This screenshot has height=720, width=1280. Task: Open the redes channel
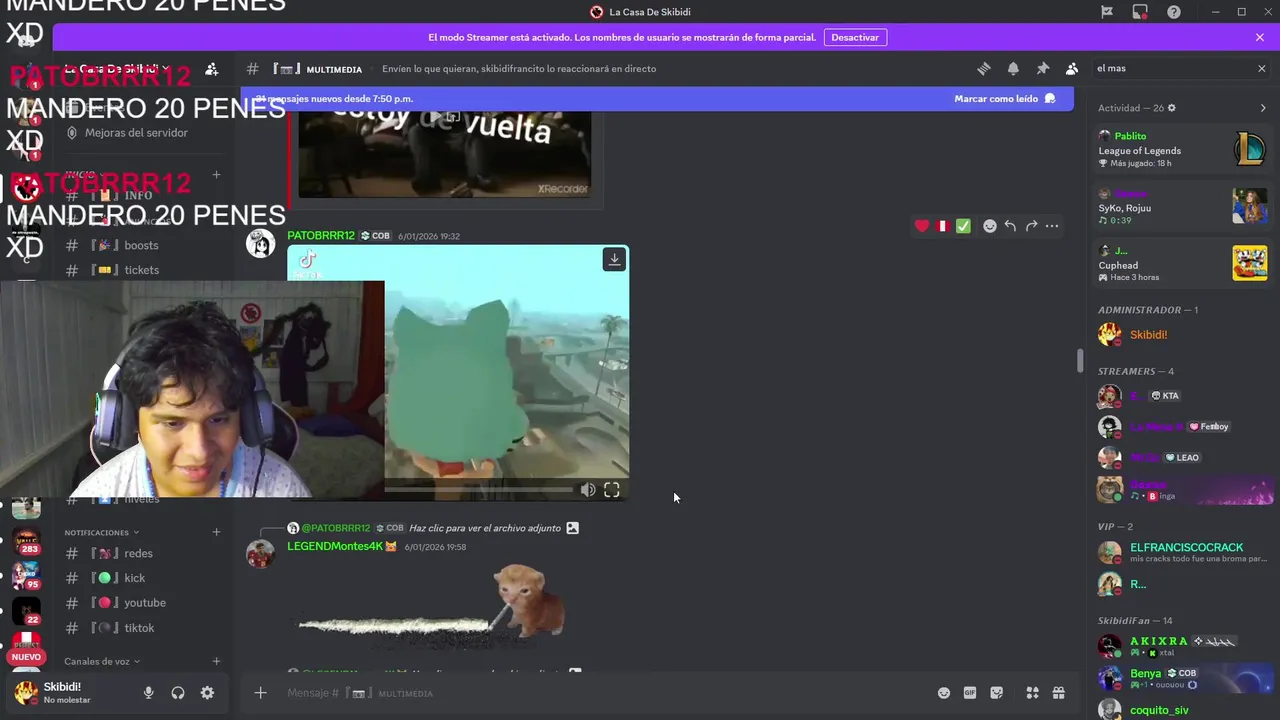140,553
